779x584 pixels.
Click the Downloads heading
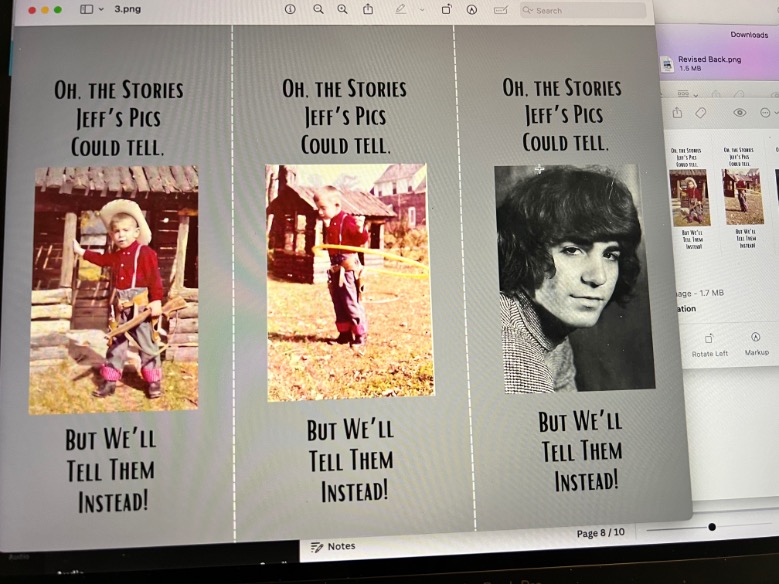(749, 34)
